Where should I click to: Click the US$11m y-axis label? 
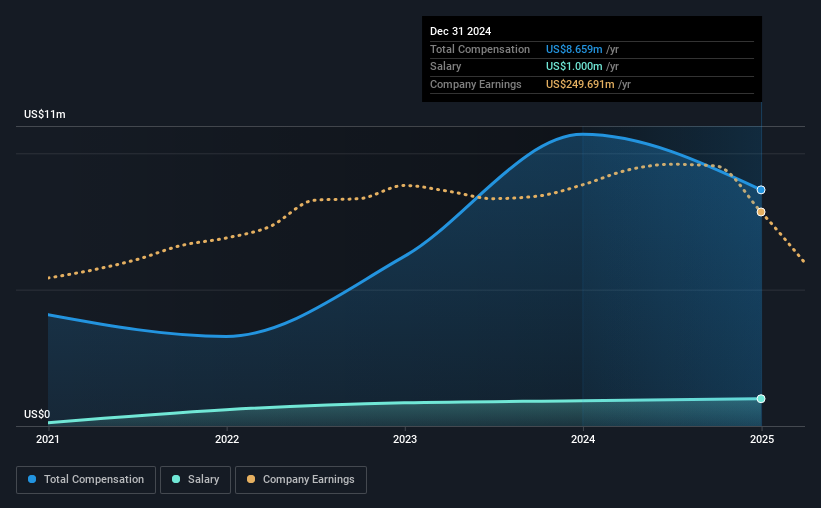point(45,114)
